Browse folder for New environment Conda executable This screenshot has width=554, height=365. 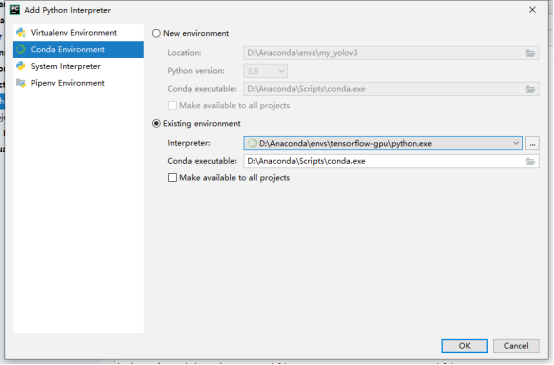tap(530, 89)
